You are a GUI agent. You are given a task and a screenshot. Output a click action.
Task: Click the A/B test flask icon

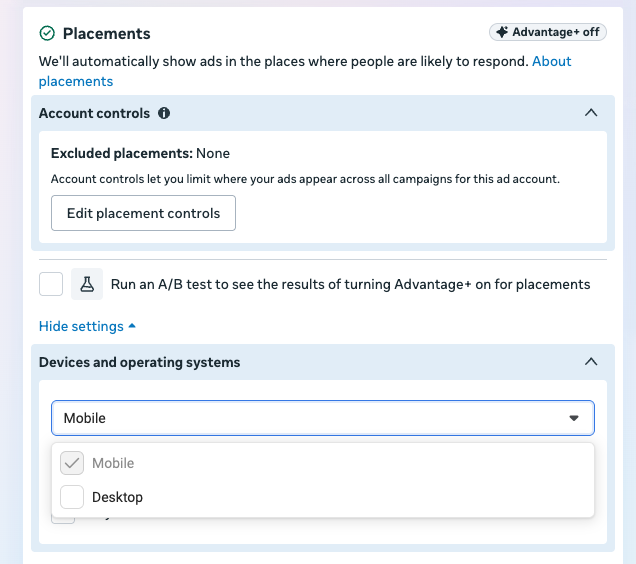[87, 284]
